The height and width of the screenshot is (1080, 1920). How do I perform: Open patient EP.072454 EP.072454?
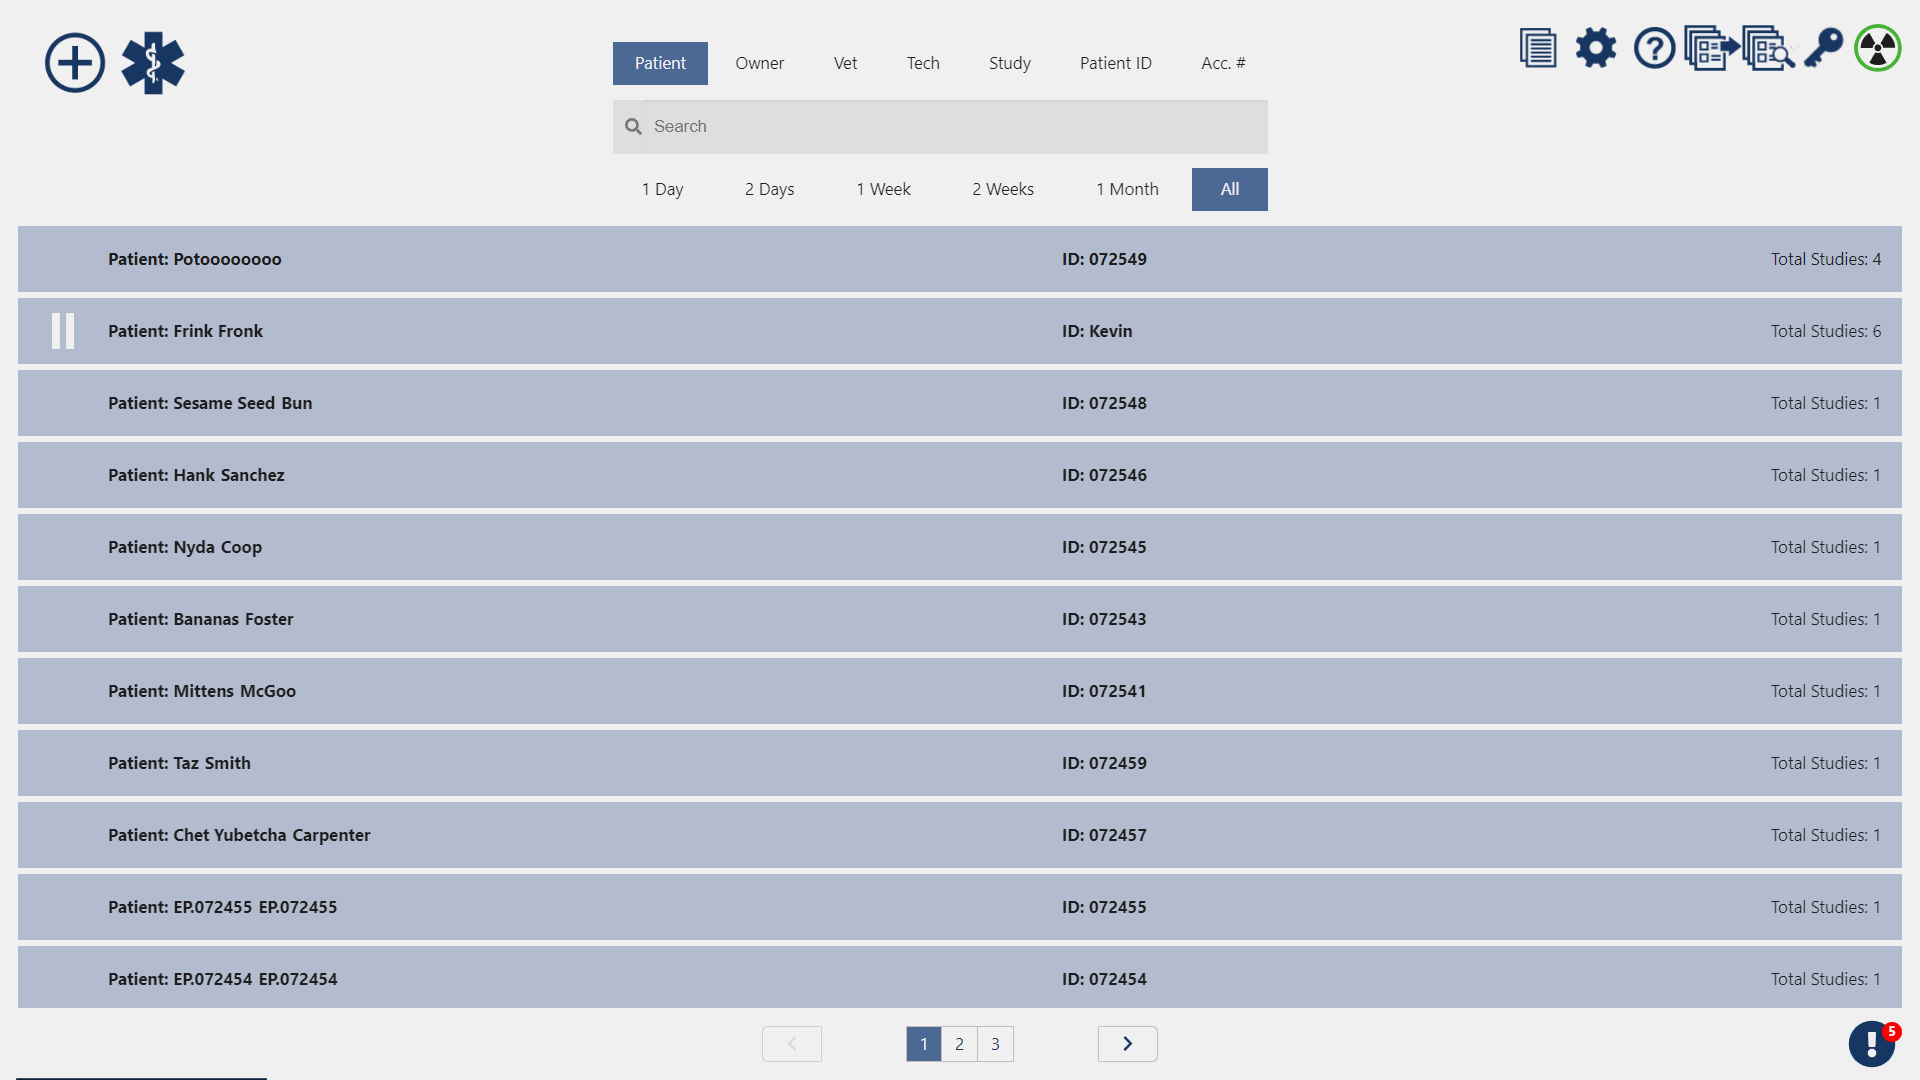960,977
